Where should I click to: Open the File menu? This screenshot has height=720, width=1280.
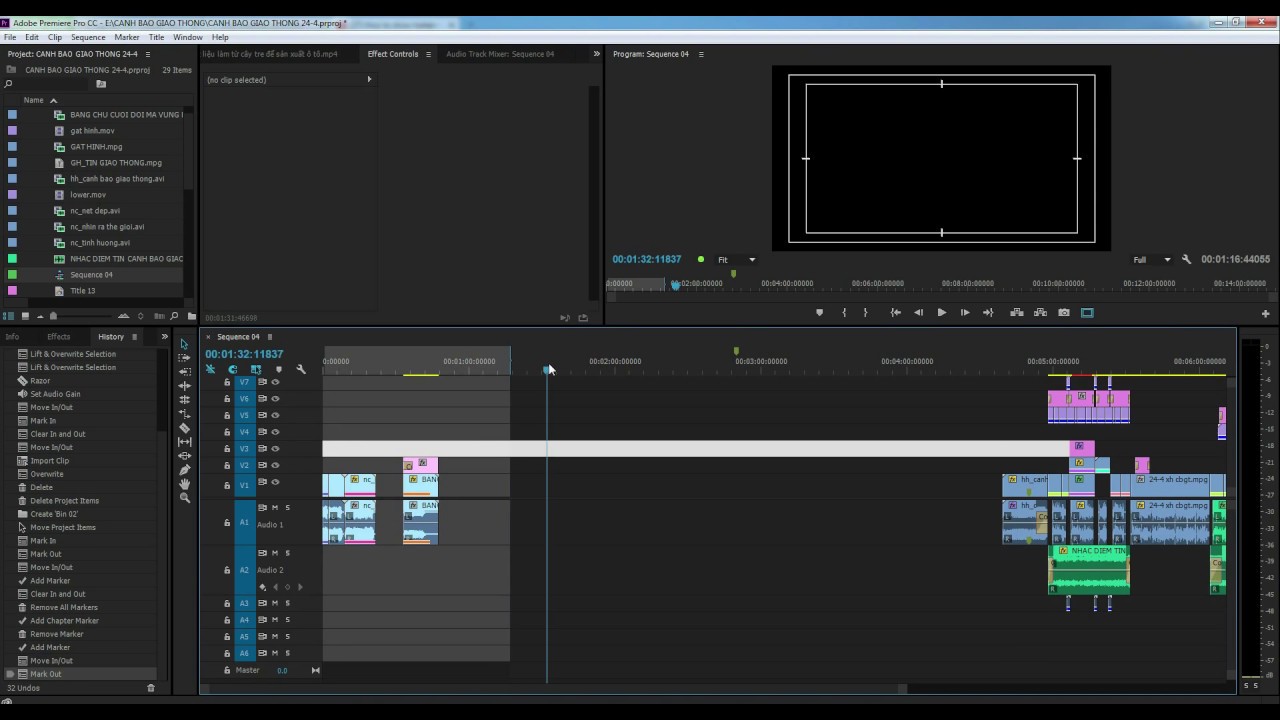coord(9,37)
